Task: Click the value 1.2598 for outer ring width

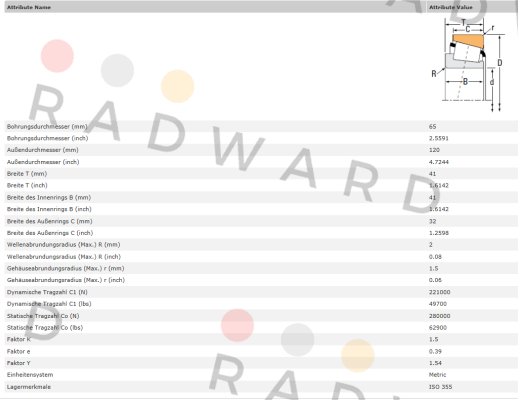Action: tap(439, 233)
